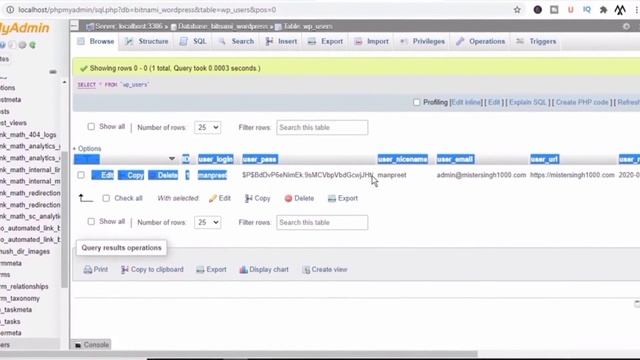
Task: Click the green reload navigation icon in sidebar
Action: [32, 45]
